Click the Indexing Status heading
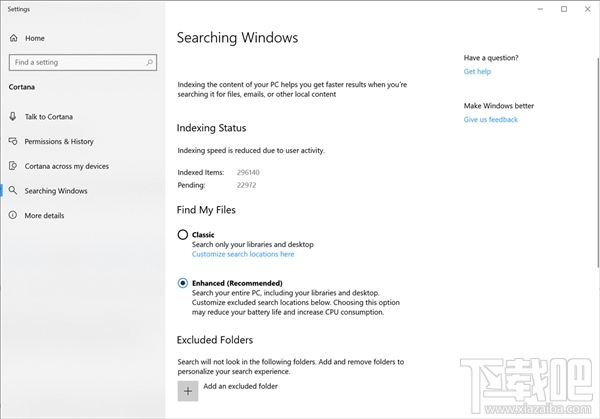 point(211,128)
